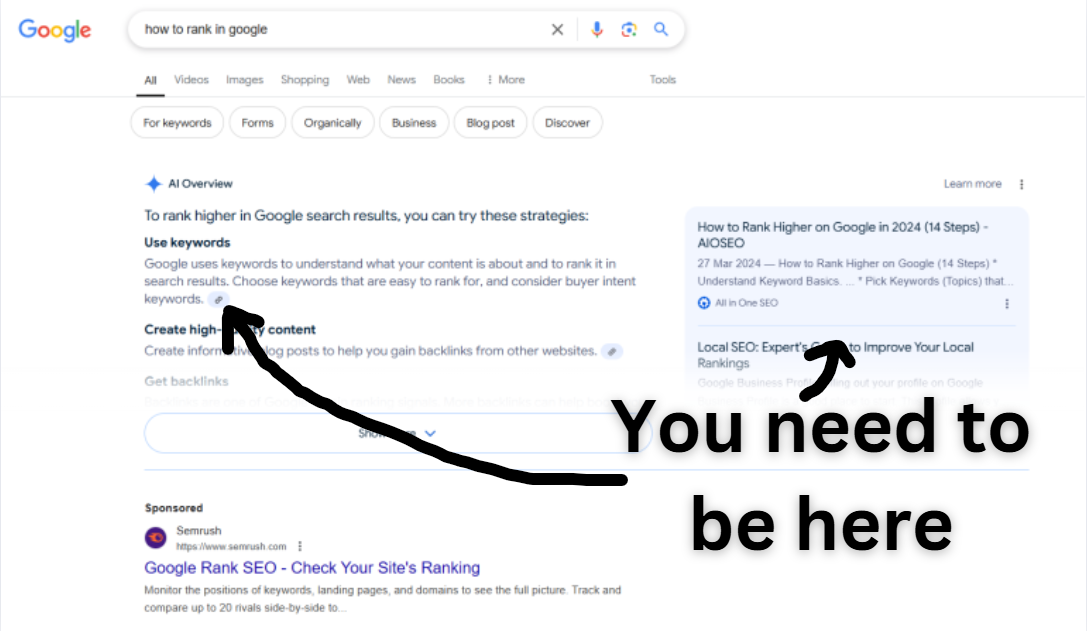
Task: Click the Semrush logo icon
Action: coord(155,537)
